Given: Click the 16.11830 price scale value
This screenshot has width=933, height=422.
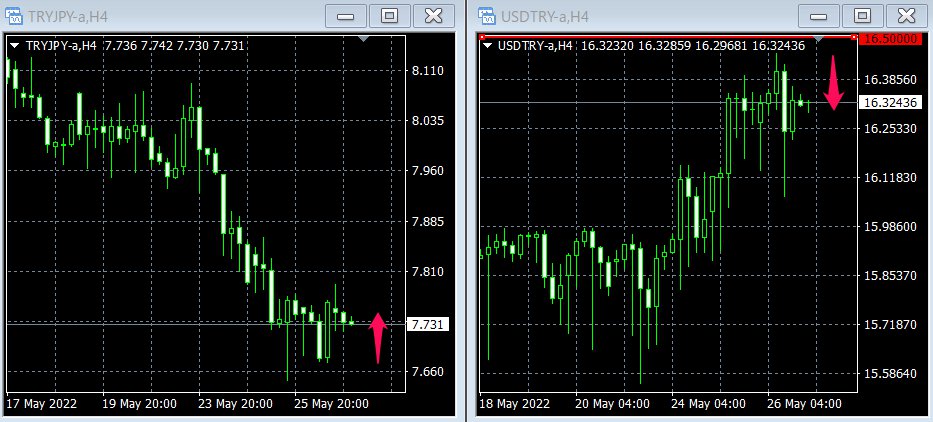Looking at the screenshot, I should coord(890,178).
